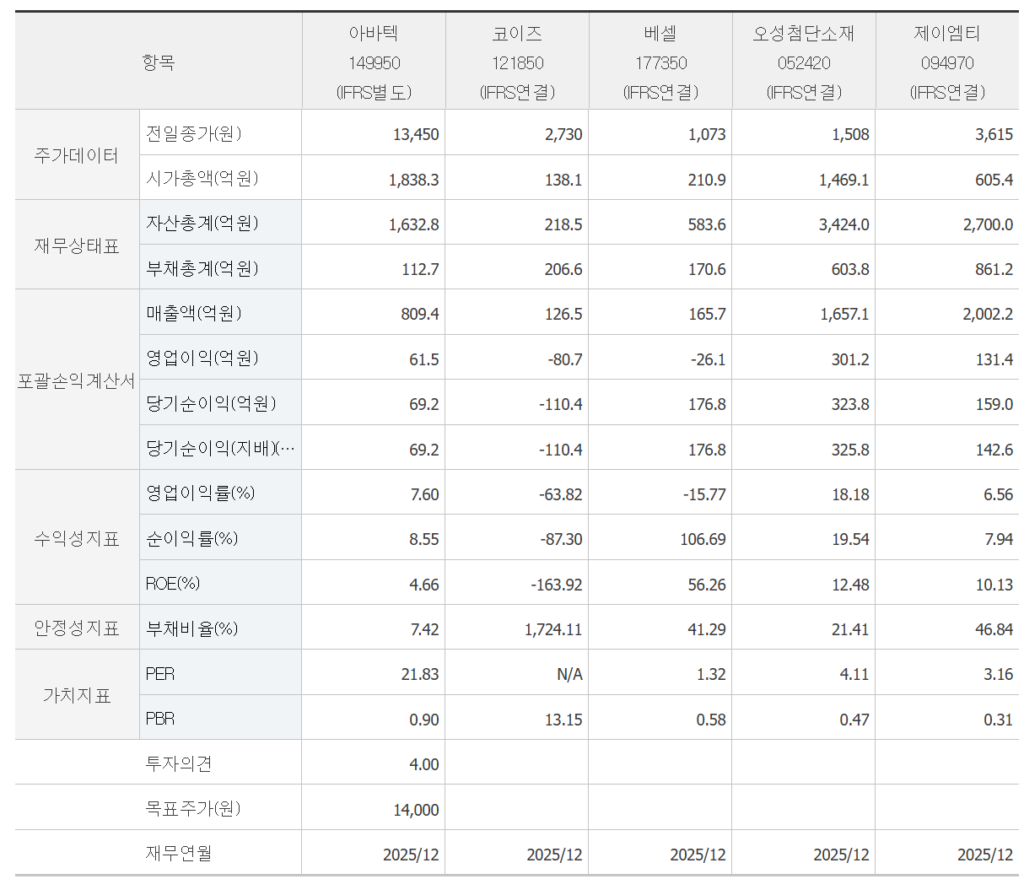The width and height of the screenshot is (1024, 879).
Task: Click the 전일종가(원) row label
Action: pos(194,133)
